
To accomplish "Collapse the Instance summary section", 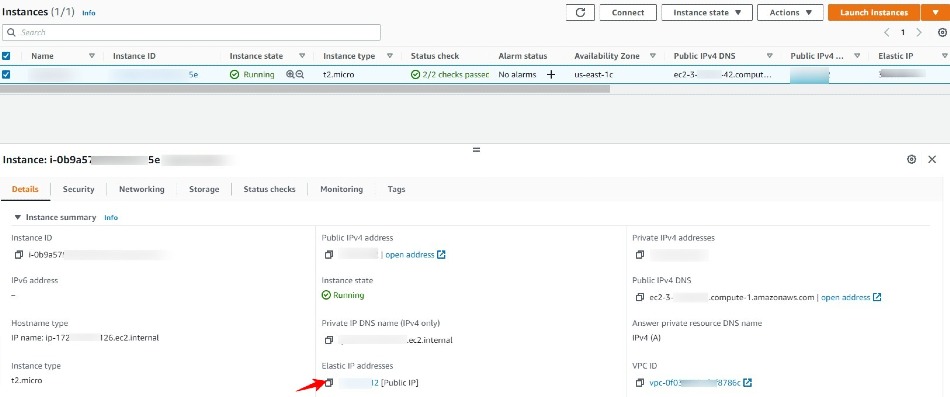I will click(x=18, y=217).
